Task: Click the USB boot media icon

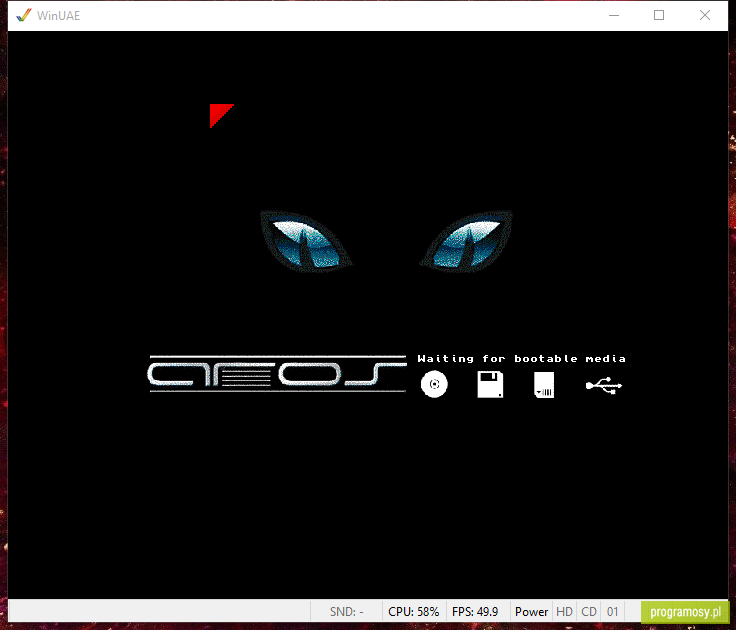Action: (x=604, y=385)
